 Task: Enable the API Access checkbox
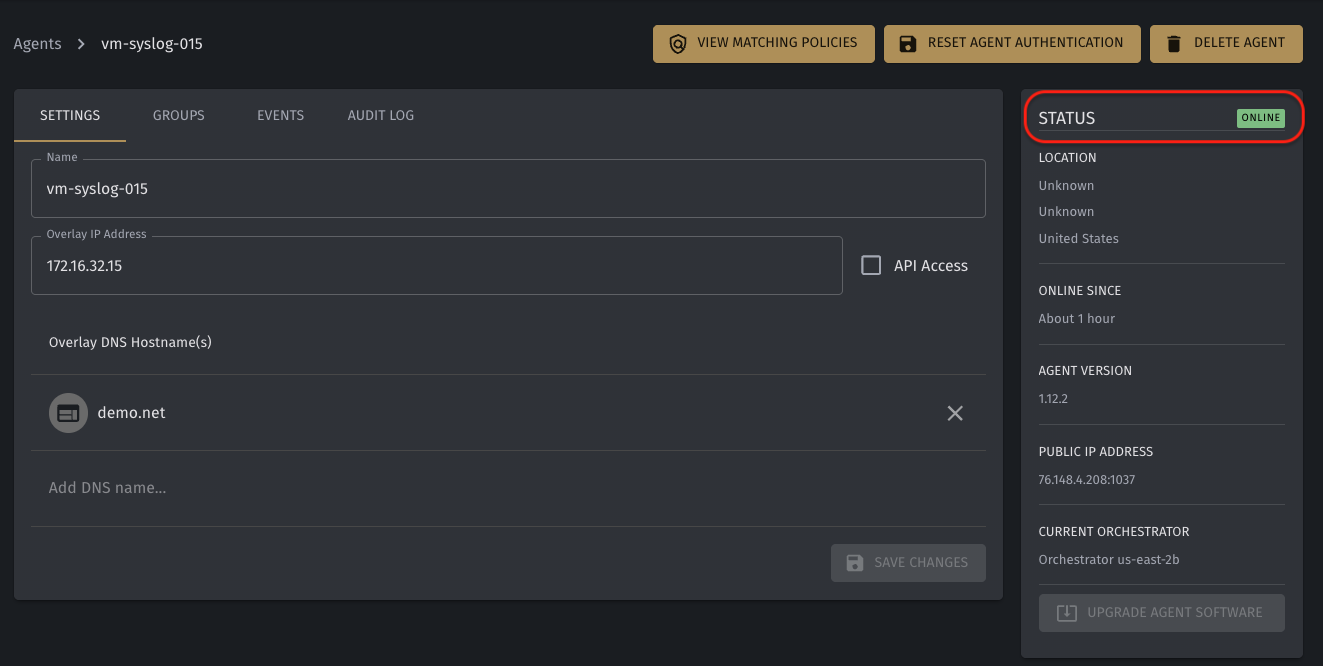[871, 265]
